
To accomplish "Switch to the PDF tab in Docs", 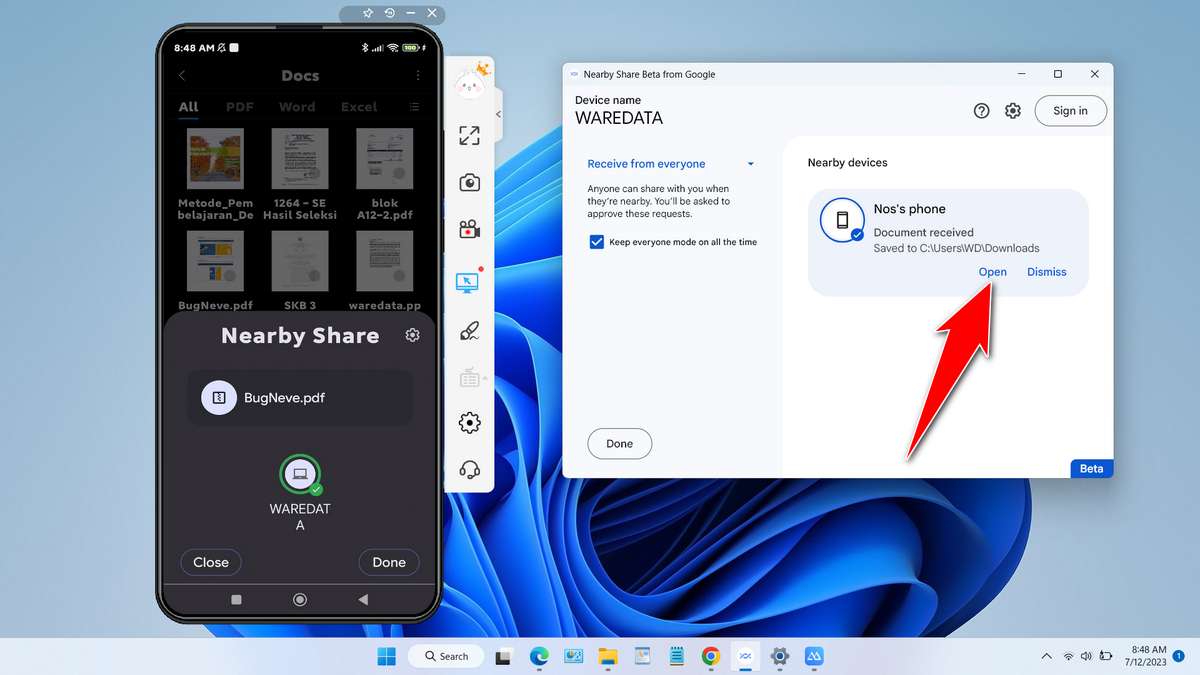I will pos(239,107).
